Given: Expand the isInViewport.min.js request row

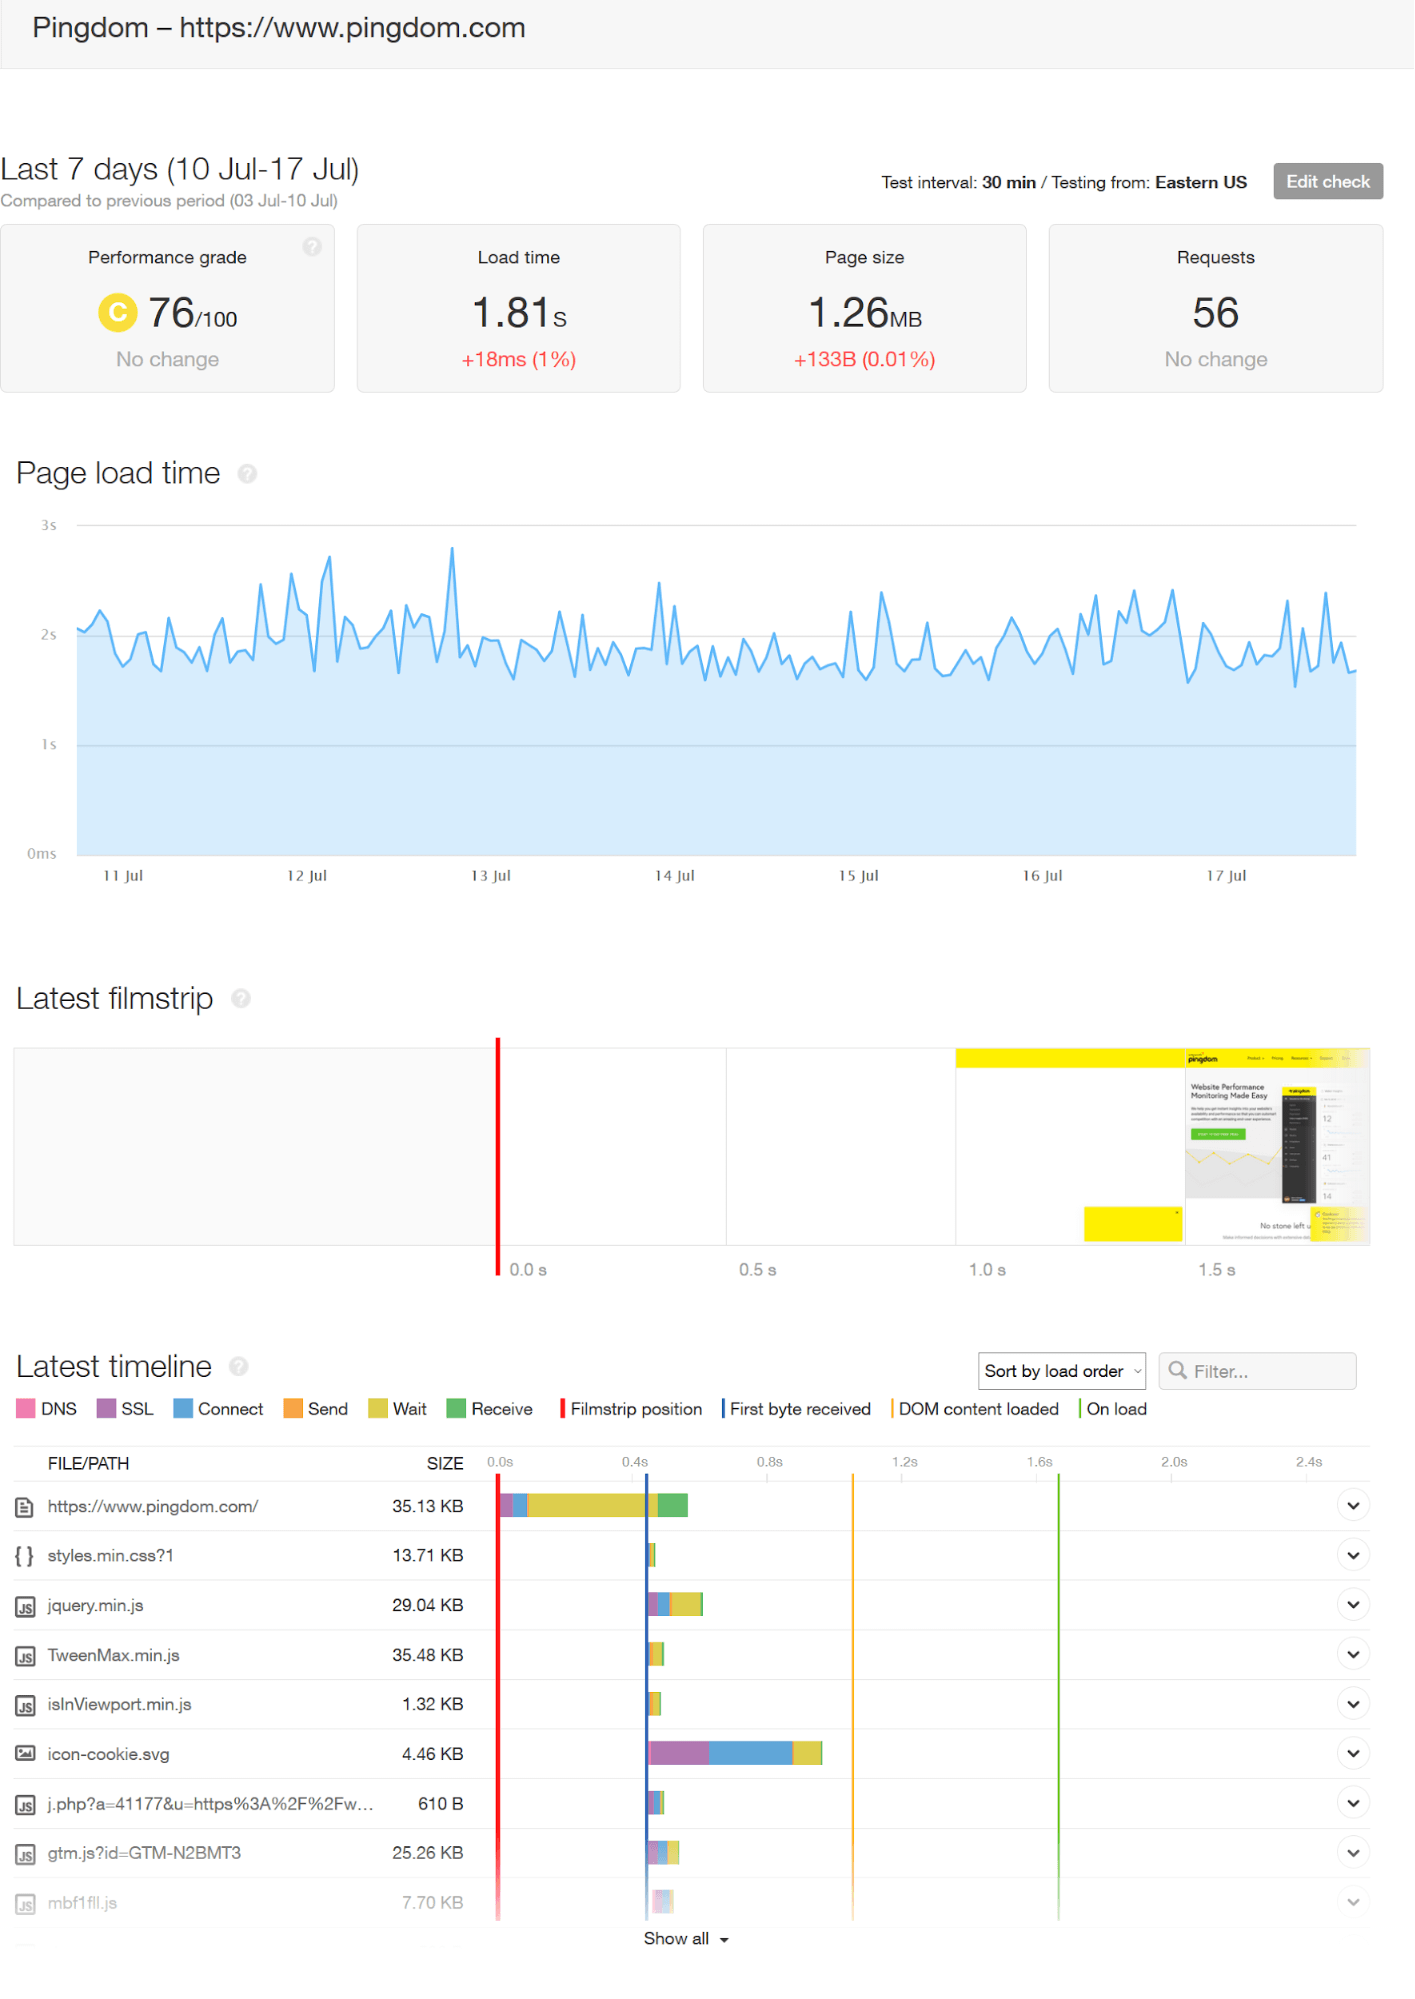Looking at the screenshot, I should tap(1353, 1705).
